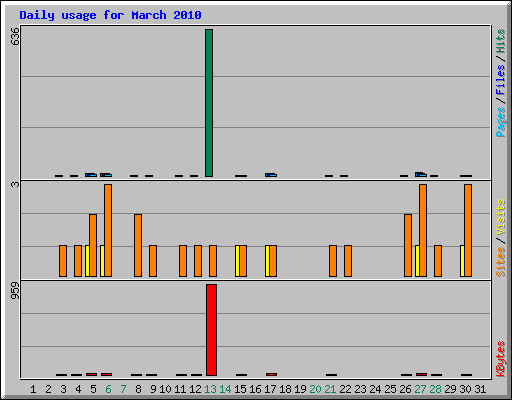512x400 pixels.
Task: Click the orange Sites bar for day 21
Action: 333,261
